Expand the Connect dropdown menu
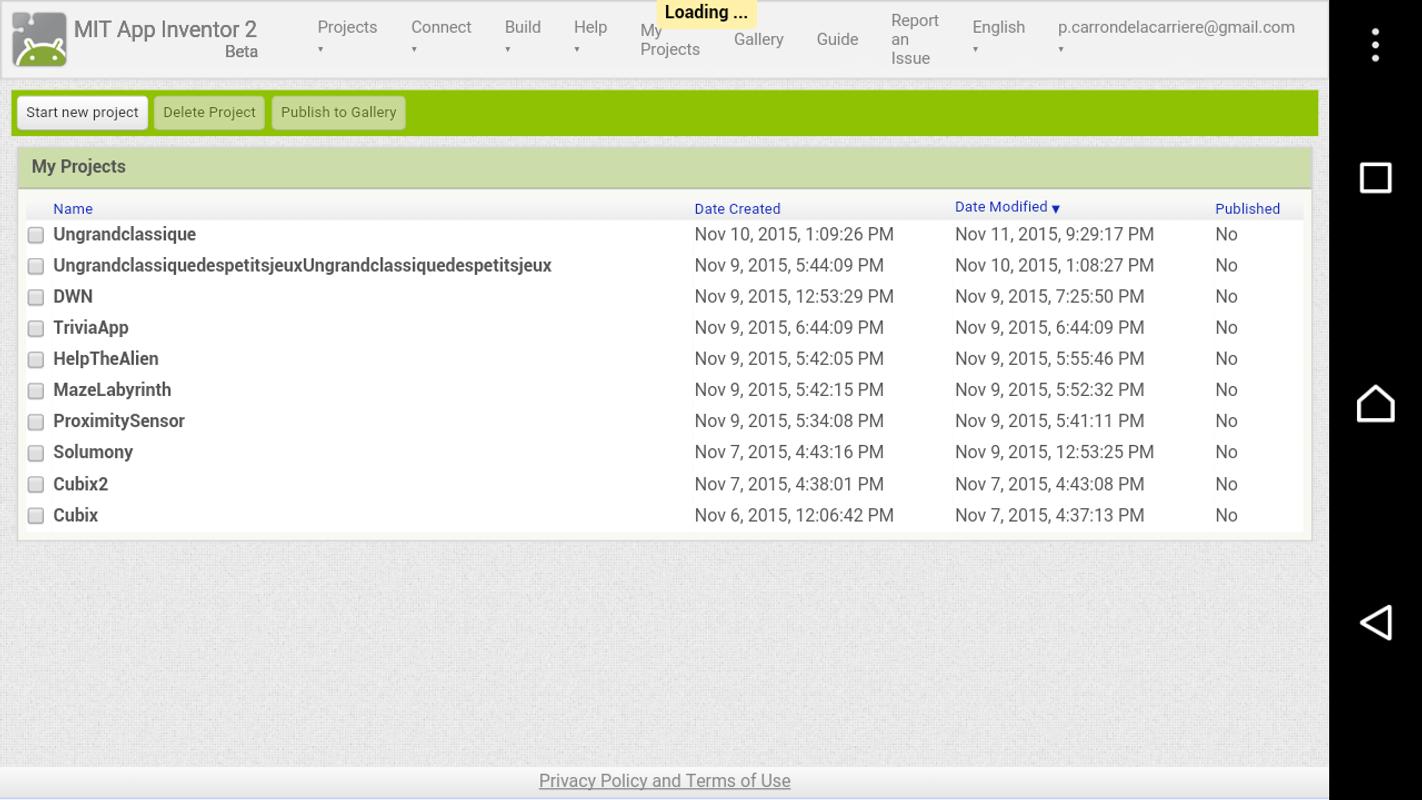Screen dimensions: 1422x800 coord(441,35)
